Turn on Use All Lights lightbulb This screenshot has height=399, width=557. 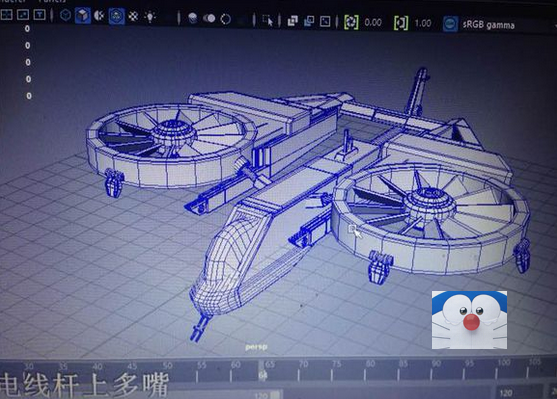(x=150, y=17)
